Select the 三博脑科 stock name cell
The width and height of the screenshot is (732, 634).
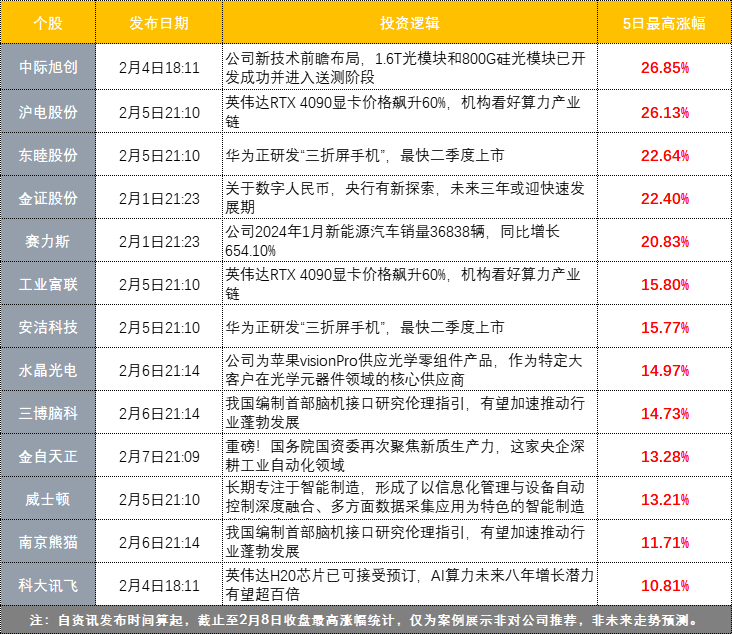[48, 413]
